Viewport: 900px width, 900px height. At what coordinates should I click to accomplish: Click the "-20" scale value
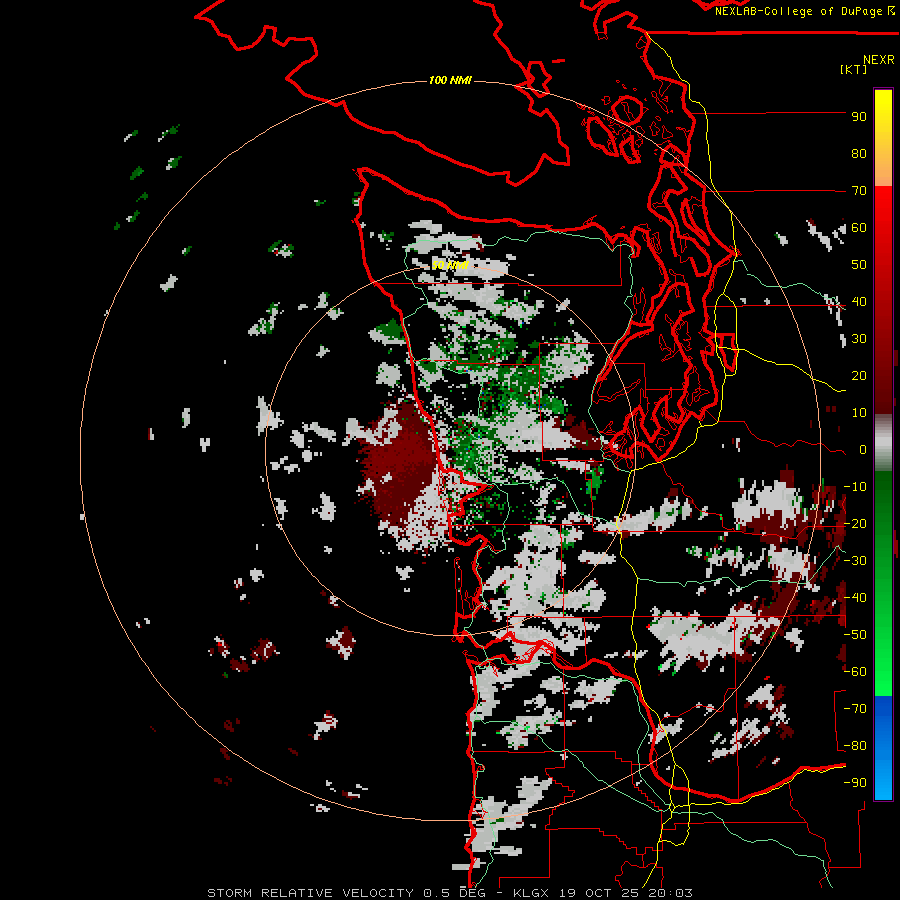[x=855, y=524]
